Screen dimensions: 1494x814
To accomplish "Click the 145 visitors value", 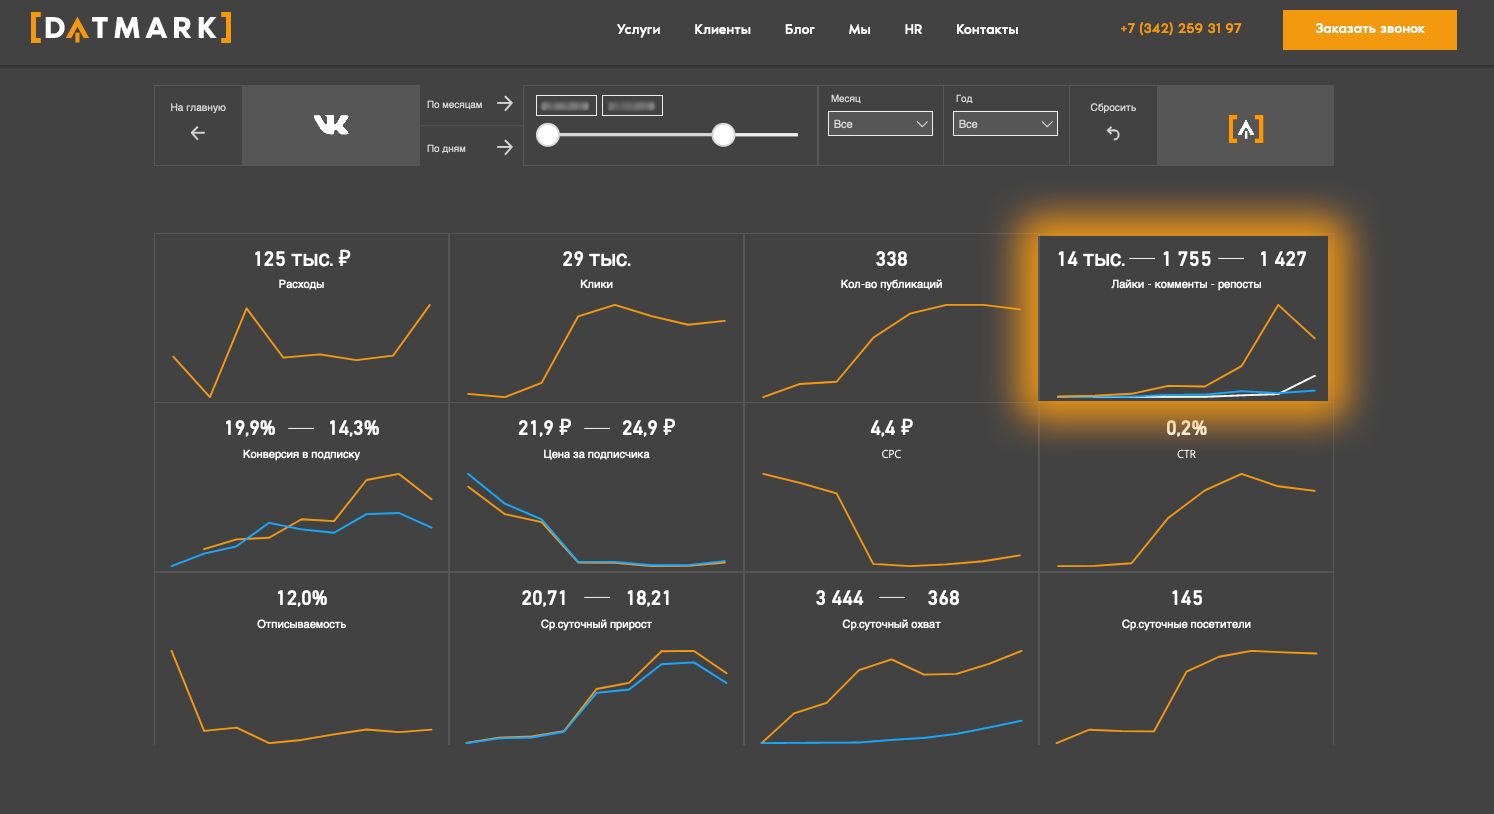I will pyautogui.click(x=1186, y=598).
